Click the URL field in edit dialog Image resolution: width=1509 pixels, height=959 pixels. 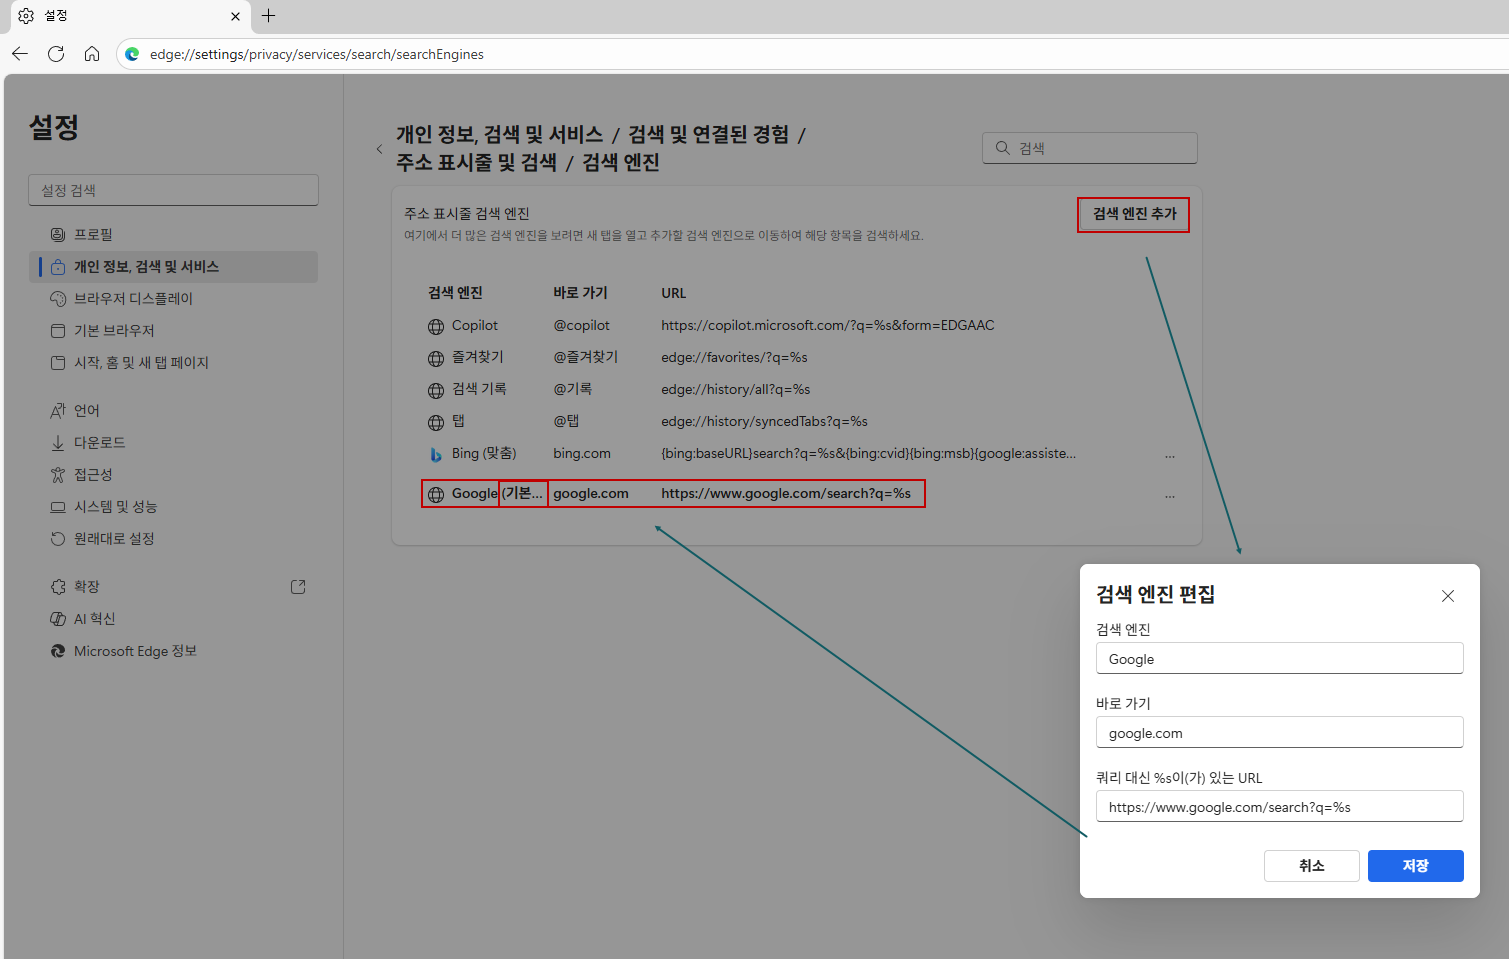pos(1279,807)
